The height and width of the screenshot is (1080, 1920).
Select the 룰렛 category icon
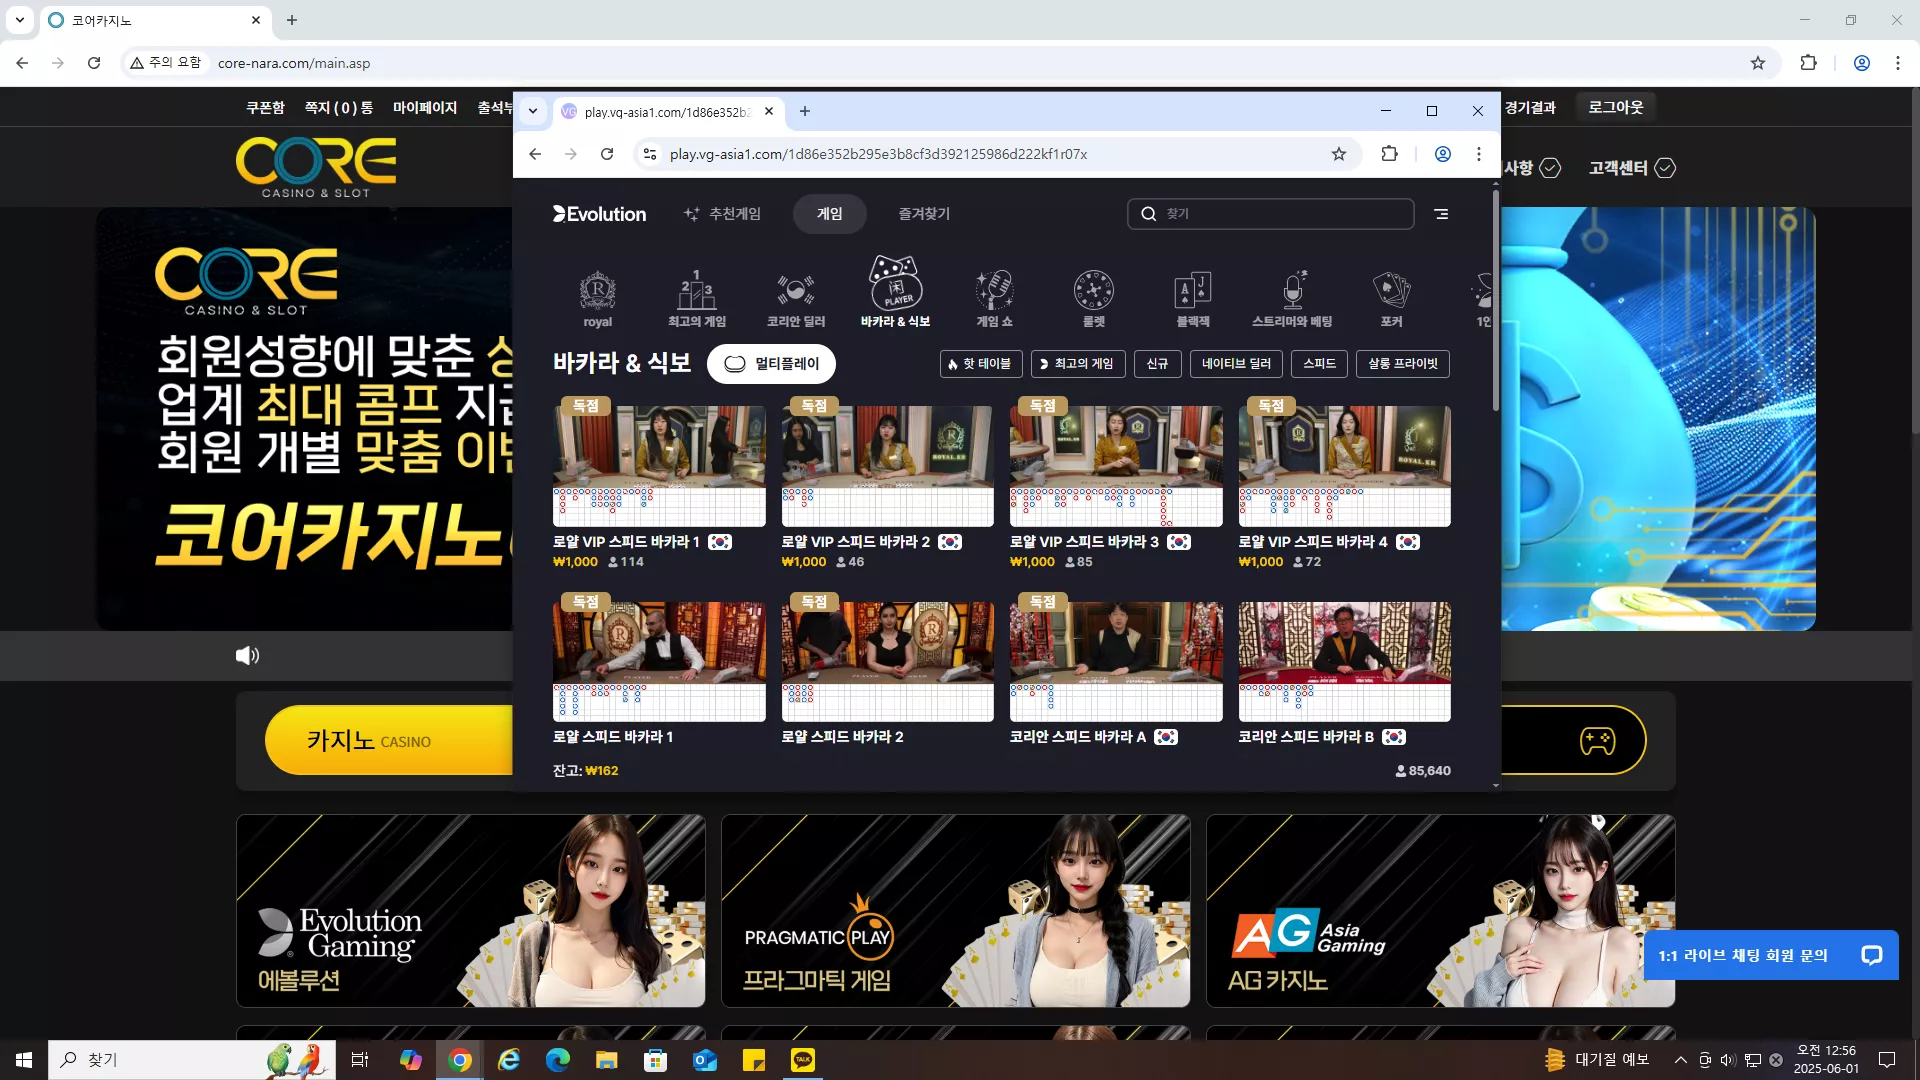click(x=1094, y=298)
